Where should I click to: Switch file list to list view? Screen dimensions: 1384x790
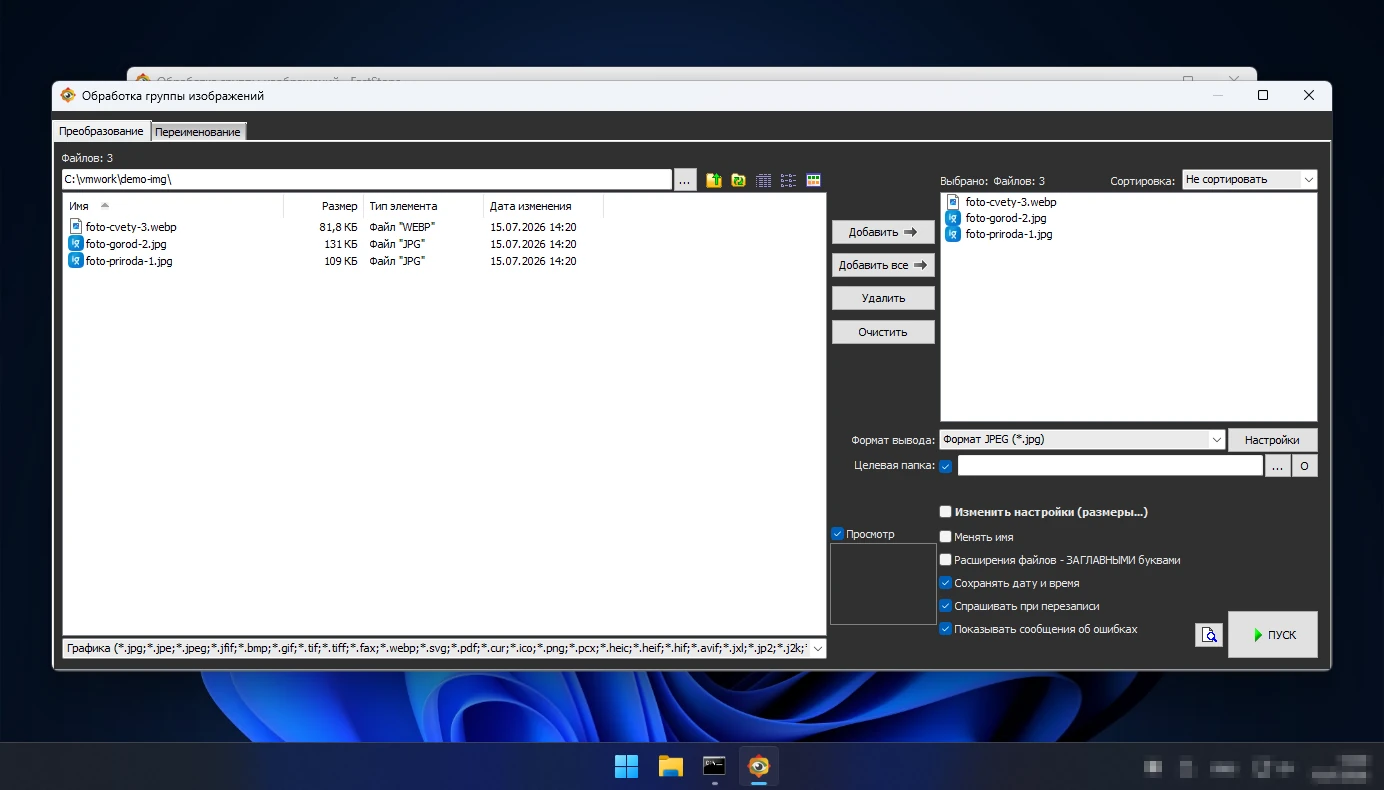788,180
